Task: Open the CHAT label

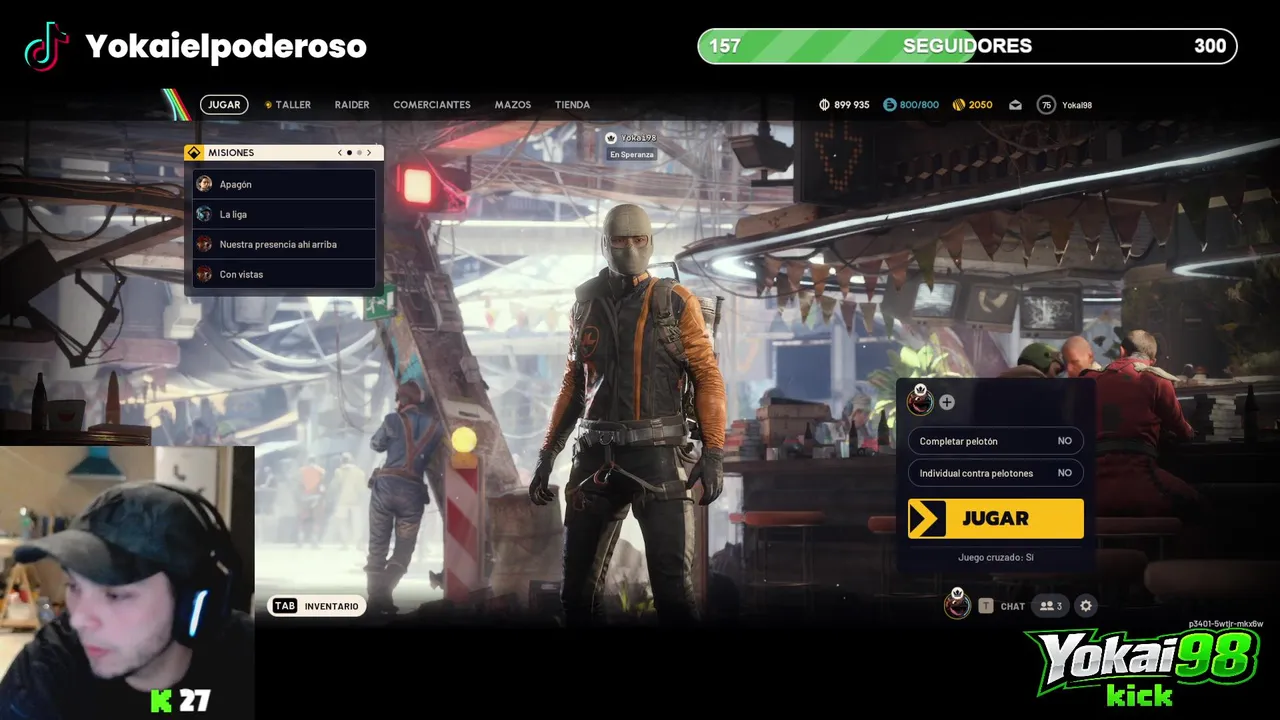Action: click(x=1013, y=606)
